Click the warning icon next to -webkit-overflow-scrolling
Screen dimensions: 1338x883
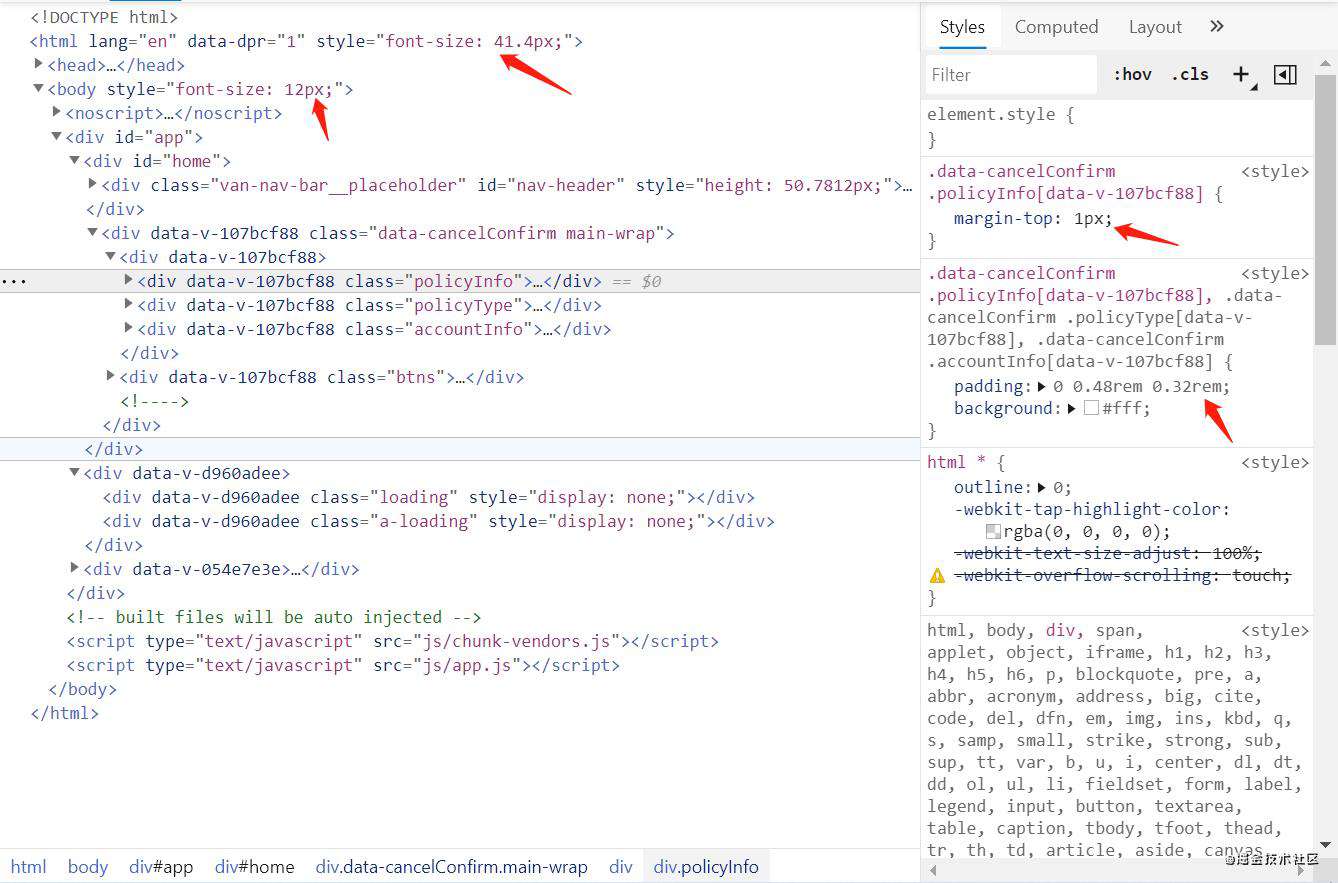tap(937, 575)
